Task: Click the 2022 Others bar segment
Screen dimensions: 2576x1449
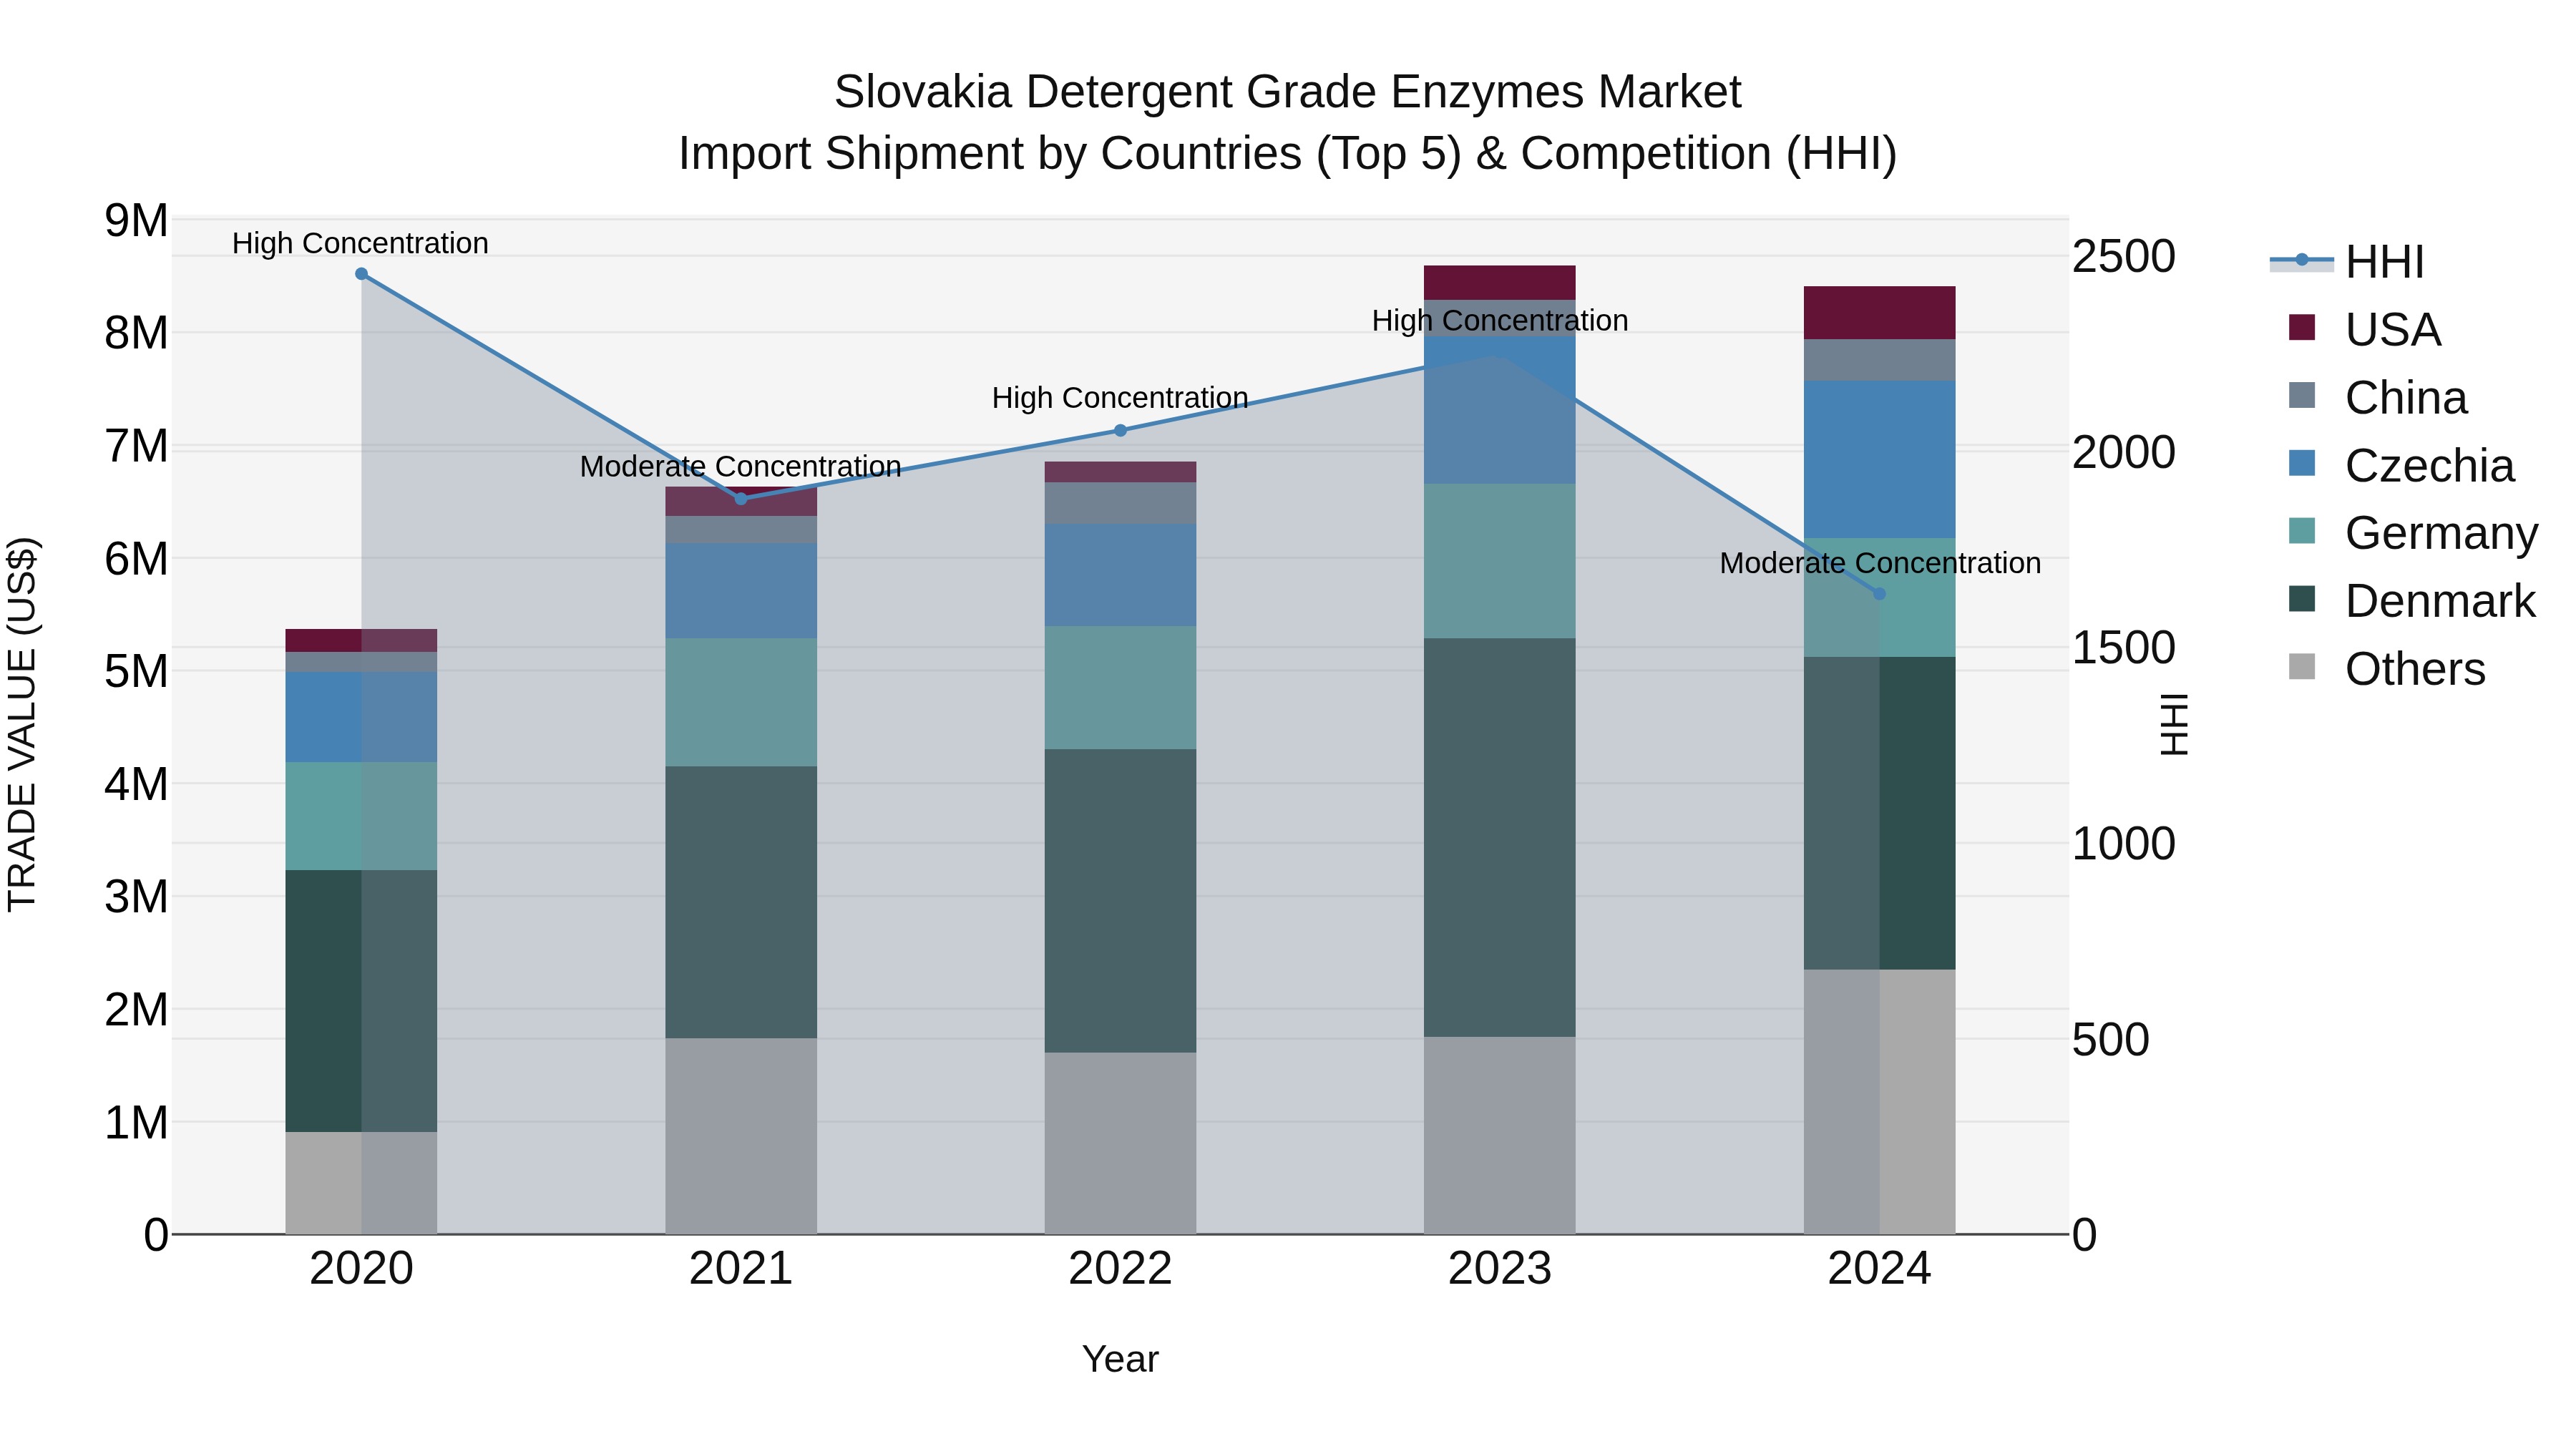Action: point(1120,1143)
